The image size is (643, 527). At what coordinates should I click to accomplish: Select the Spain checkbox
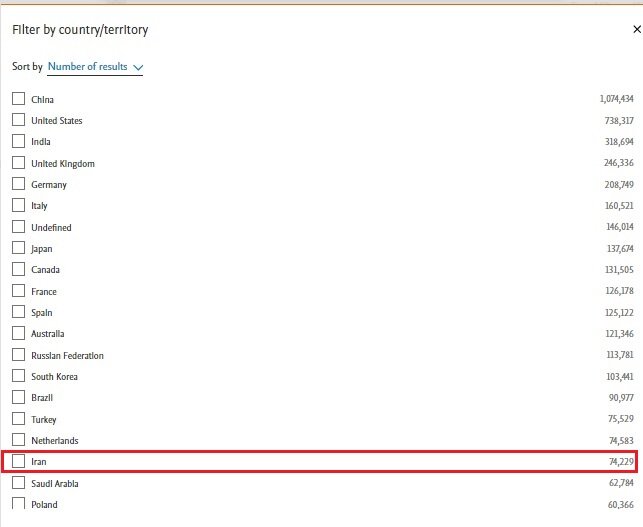[x=18, y=313]
